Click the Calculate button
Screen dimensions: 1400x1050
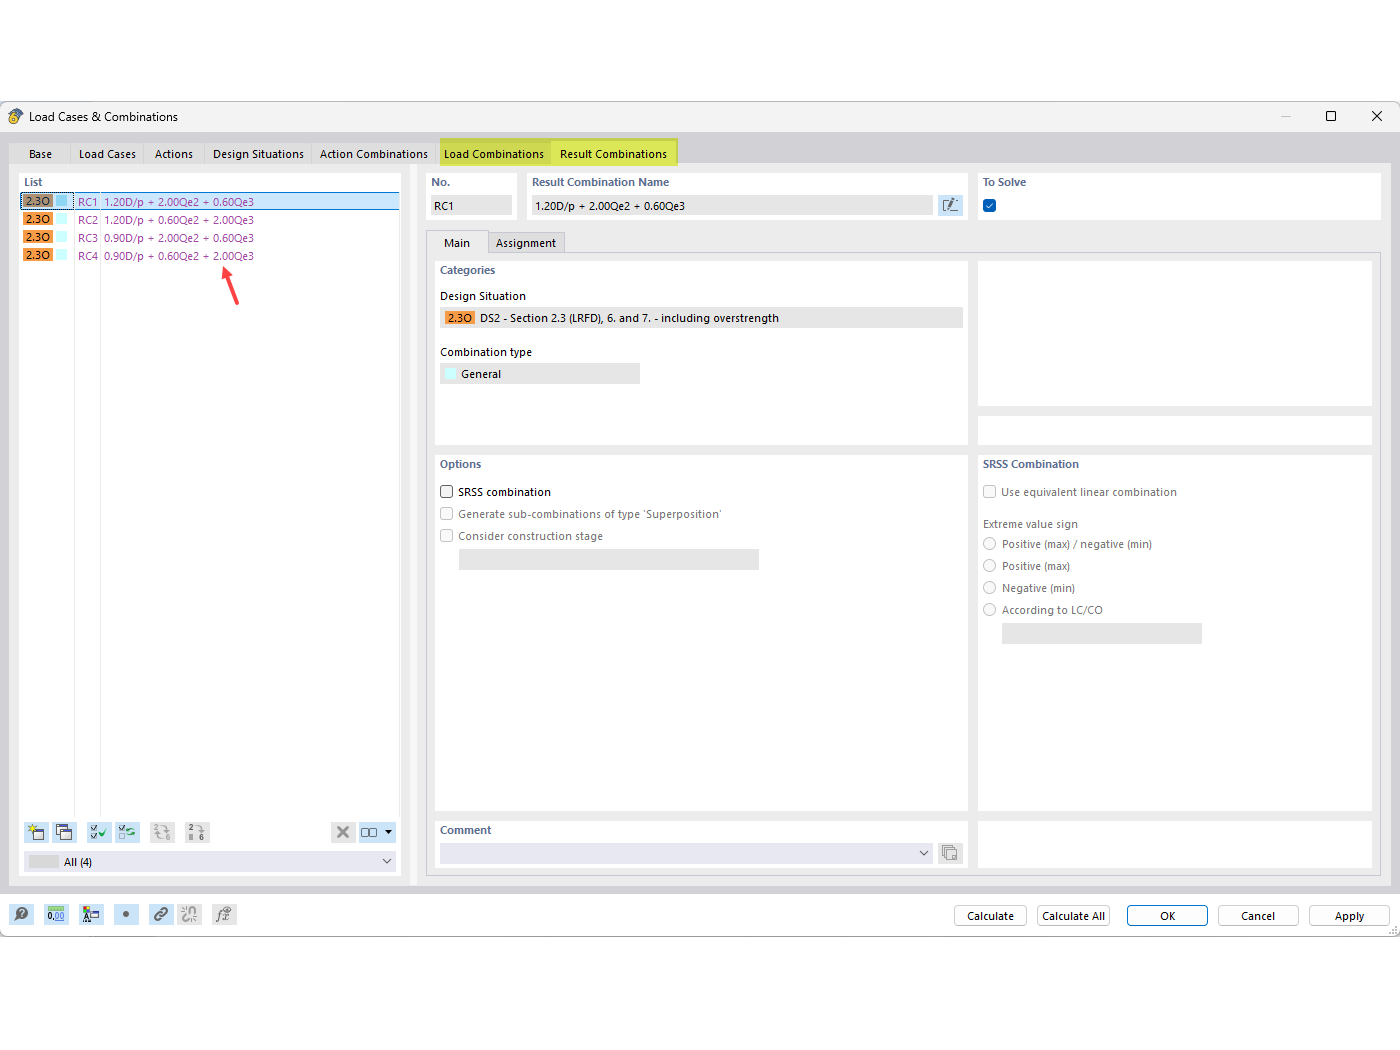[x=990, y=916]
